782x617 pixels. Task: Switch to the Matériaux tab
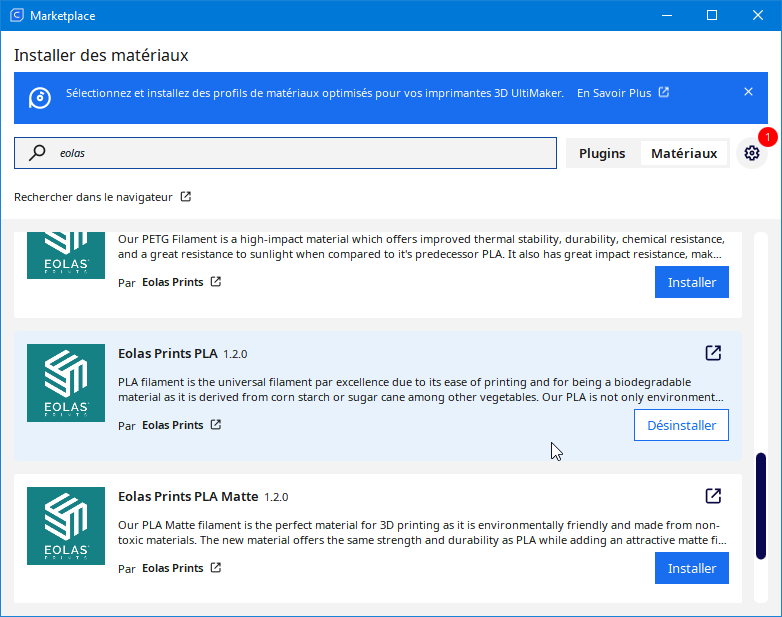[x=684, y=154]
